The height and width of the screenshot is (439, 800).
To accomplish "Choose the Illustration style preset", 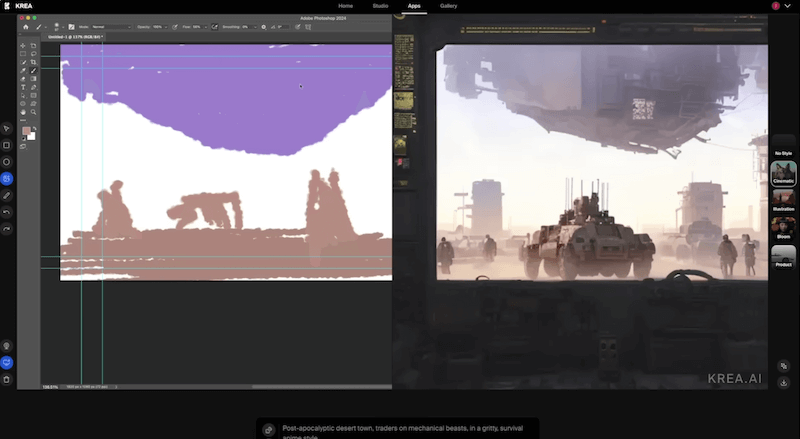I will [x=783, y=201].
